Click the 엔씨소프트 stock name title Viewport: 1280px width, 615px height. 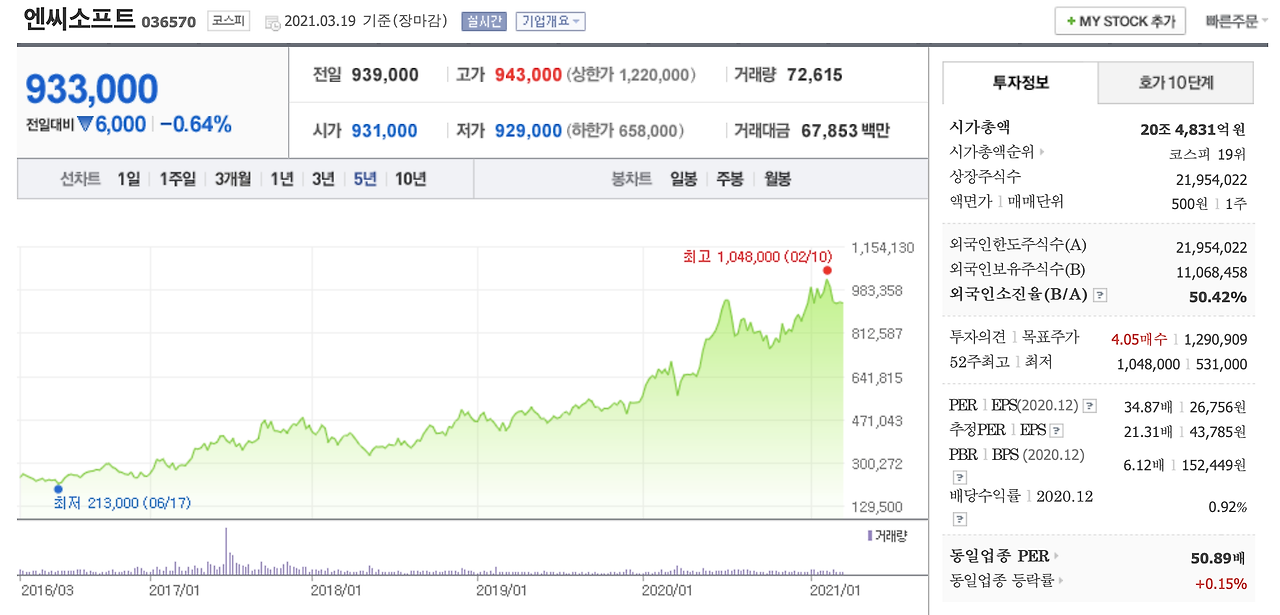click(77, 19)
